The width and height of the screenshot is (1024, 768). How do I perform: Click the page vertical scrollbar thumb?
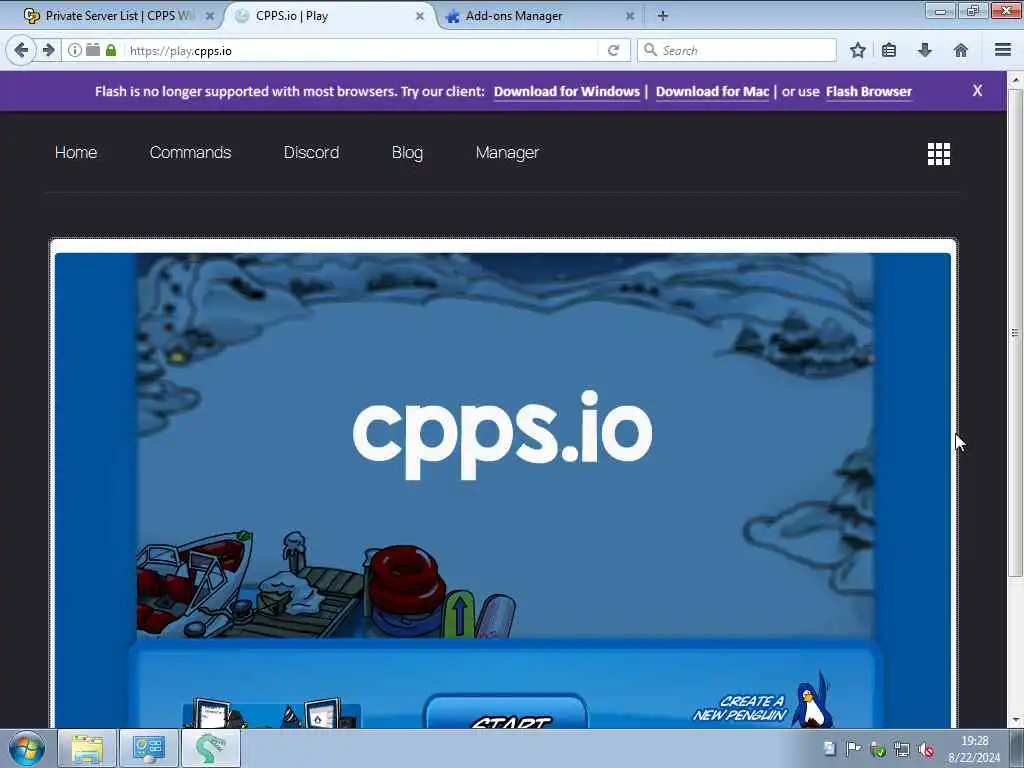pos(1014,333)
